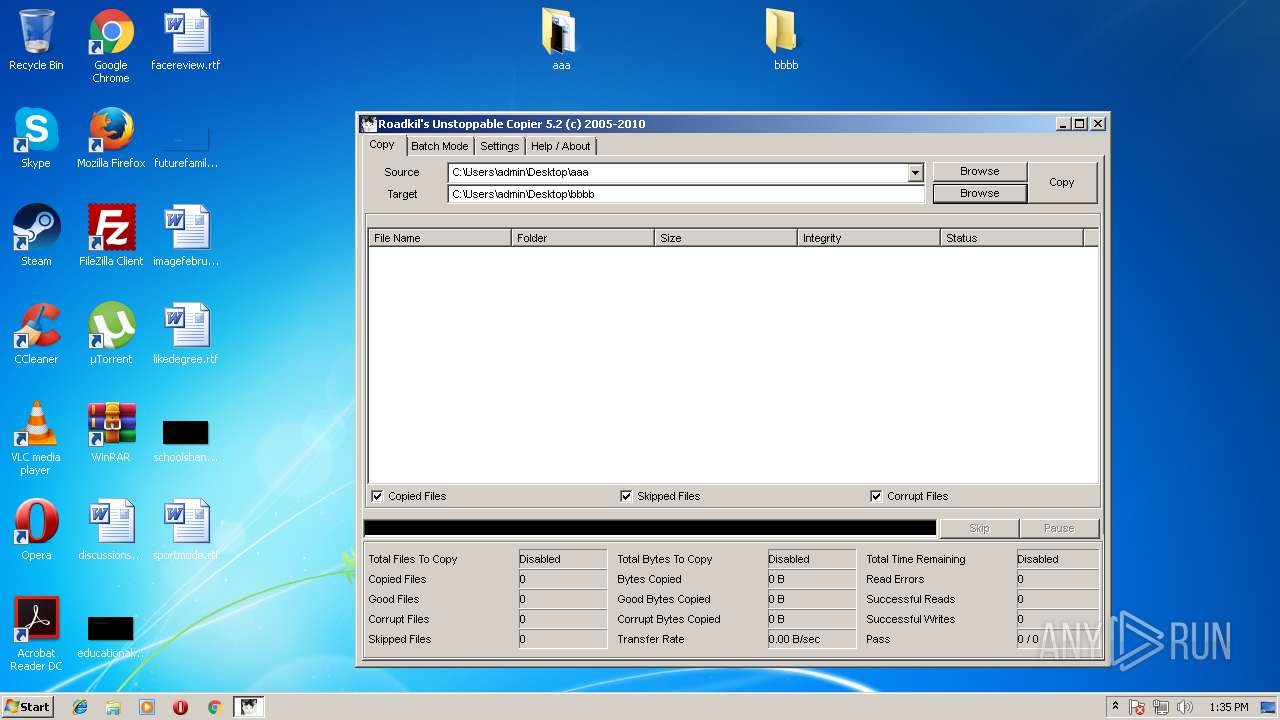Select likedegree.rtf document icon
The height and width of the screenshot is (720, 1280).
pyautogui.click(x=186, y=334)
